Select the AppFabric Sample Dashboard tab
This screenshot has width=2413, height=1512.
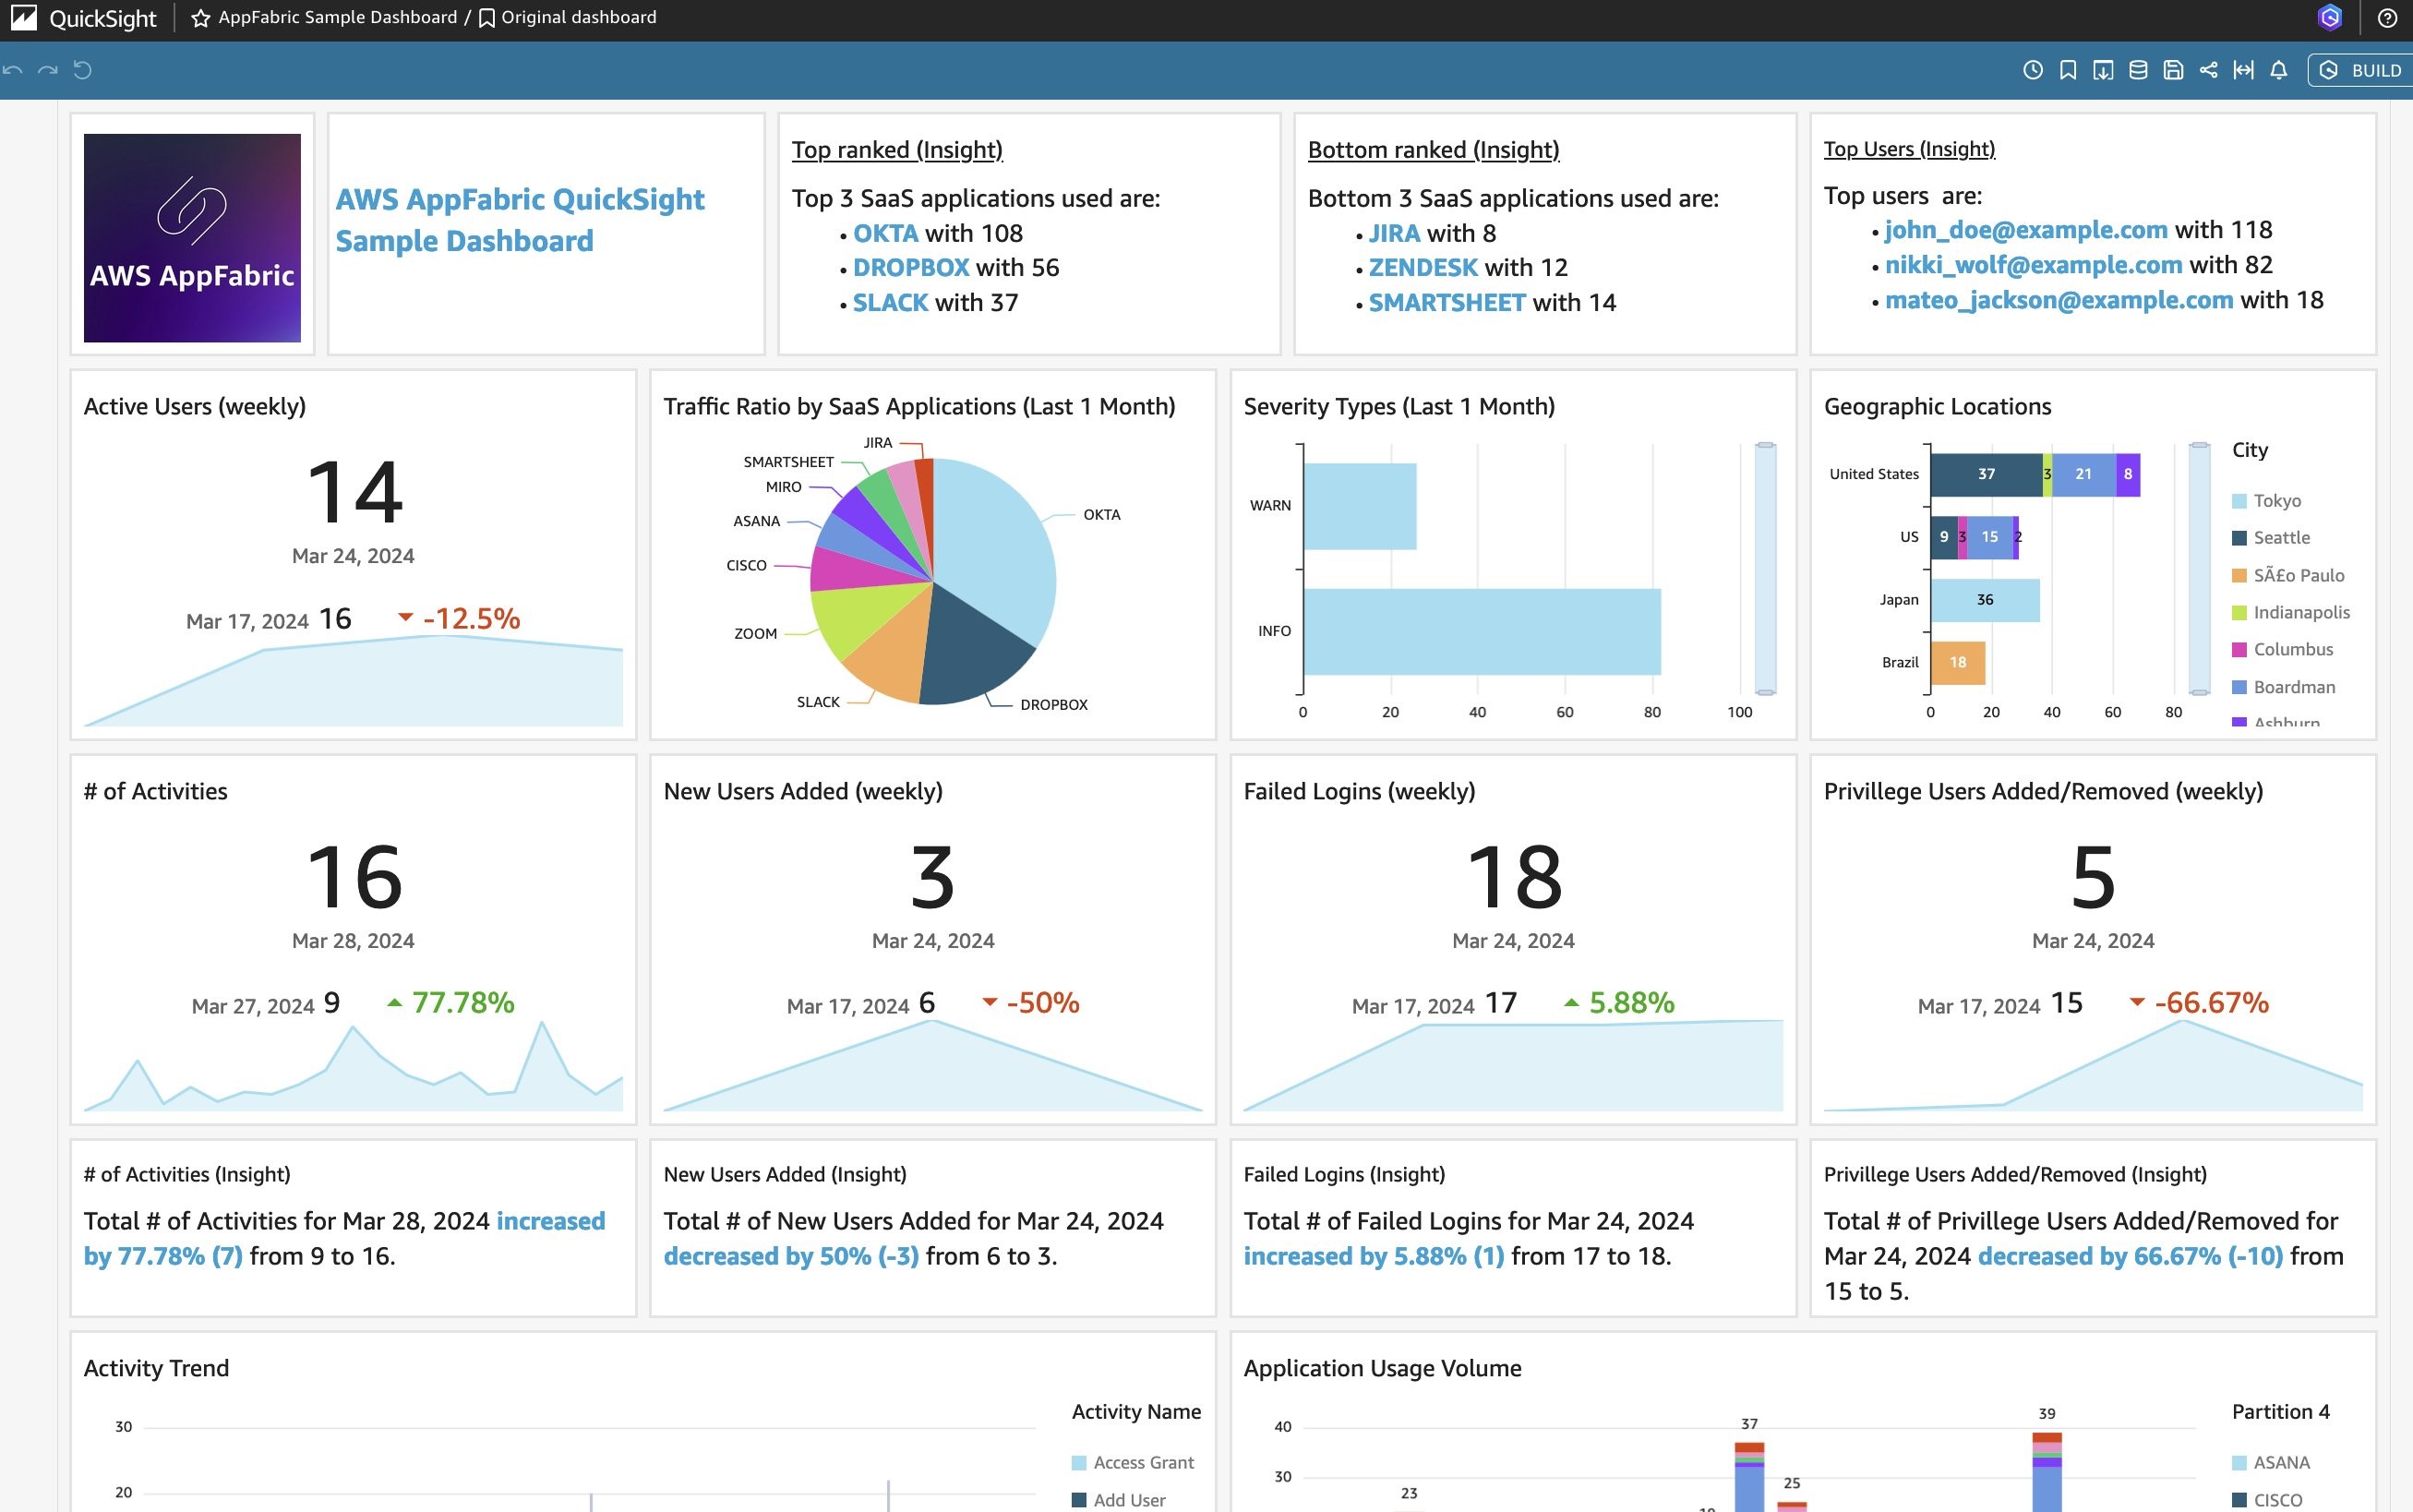(x=336, y=18)
